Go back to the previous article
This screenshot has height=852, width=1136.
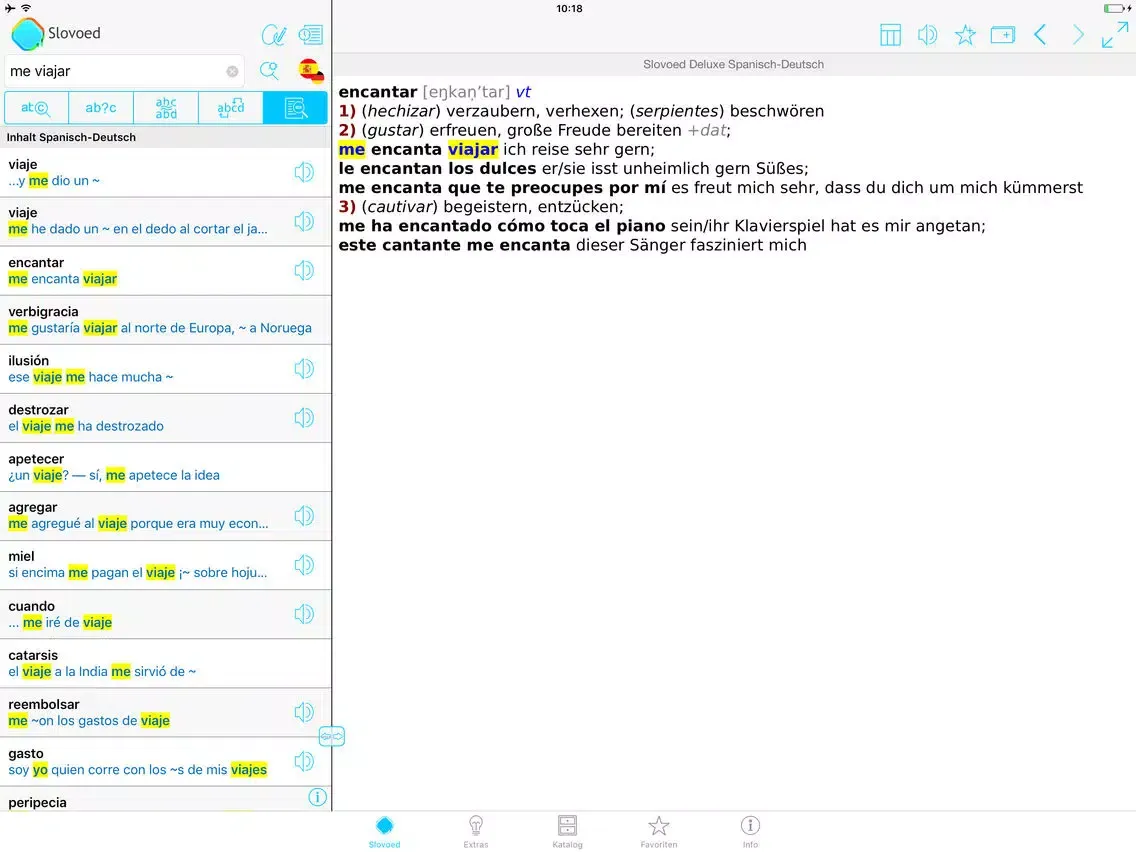click(1040, 35)
